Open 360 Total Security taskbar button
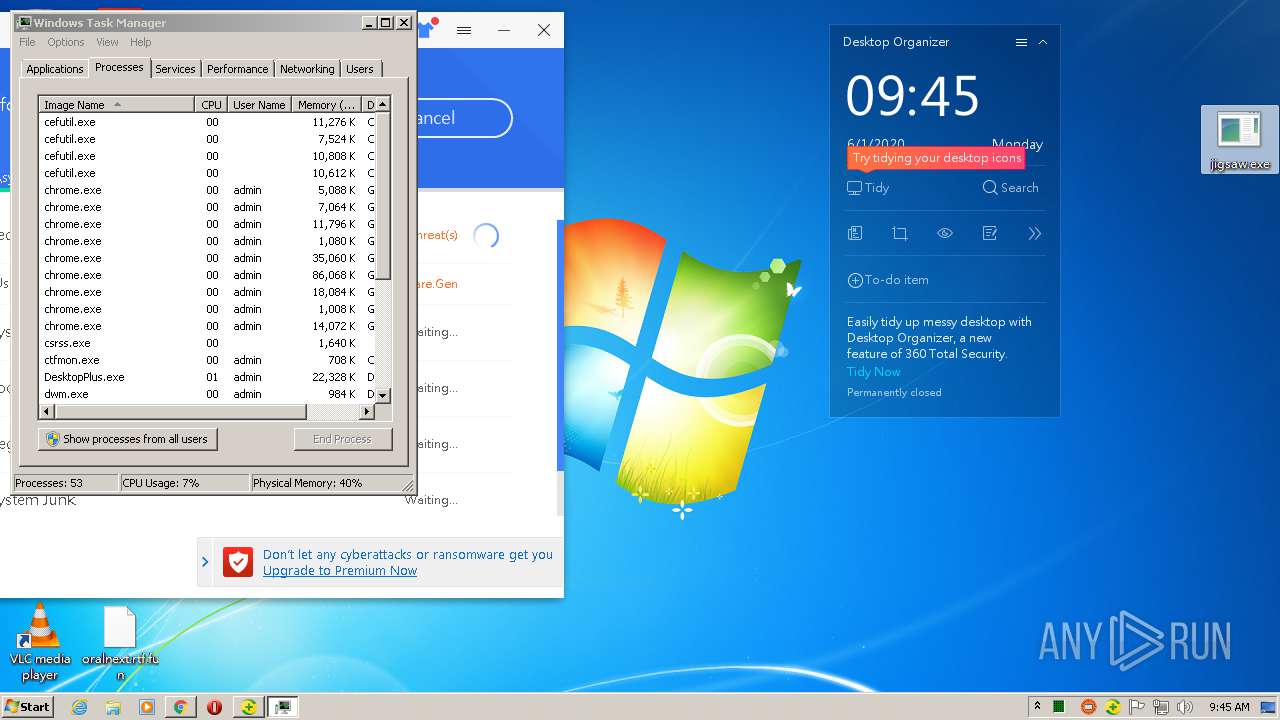Screen dimensions: 1280x720 pyautogui.click(x=248, y=707)
